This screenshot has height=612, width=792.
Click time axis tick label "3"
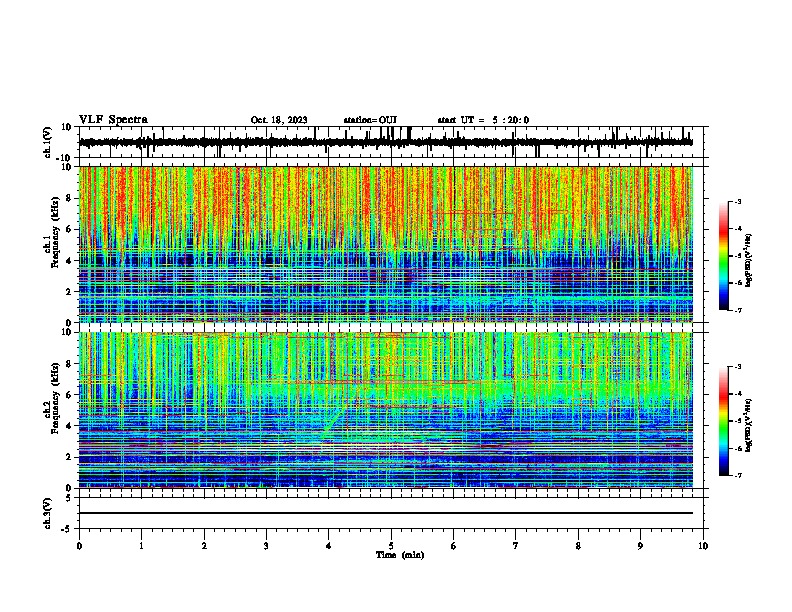pos(266,546)
